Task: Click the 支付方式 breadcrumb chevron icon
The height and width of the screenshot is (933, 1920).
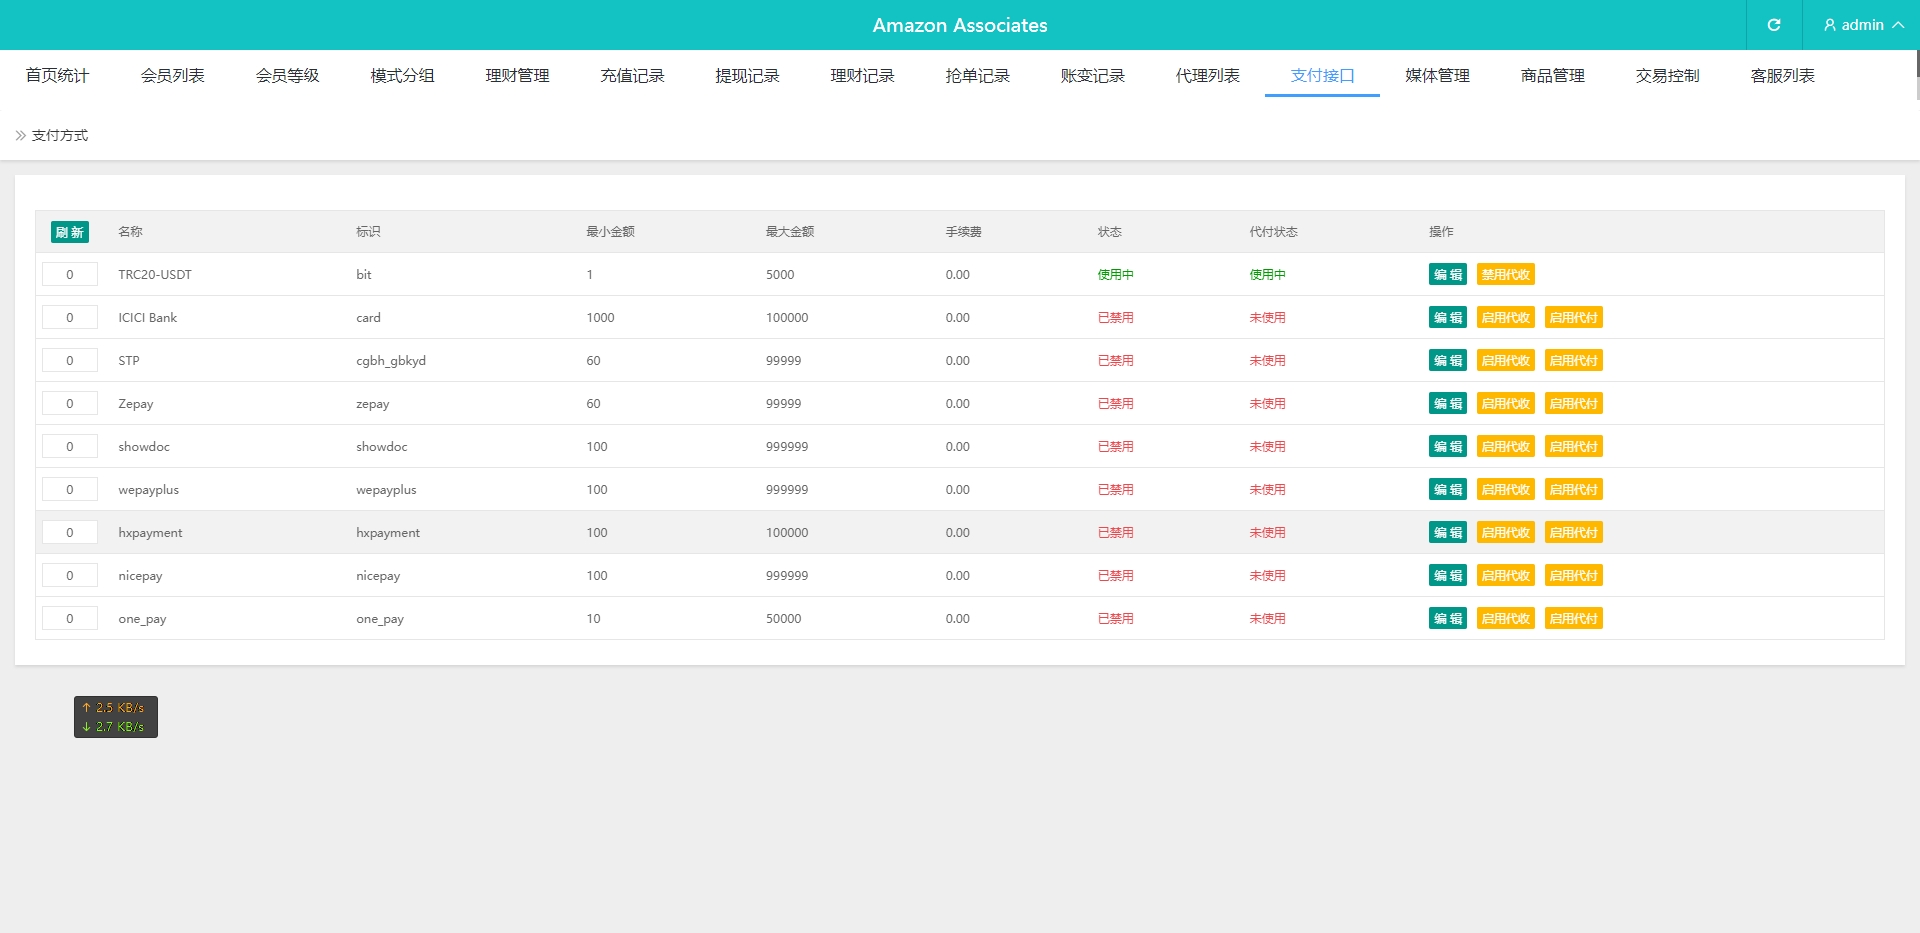Action: tap(21, 135)
